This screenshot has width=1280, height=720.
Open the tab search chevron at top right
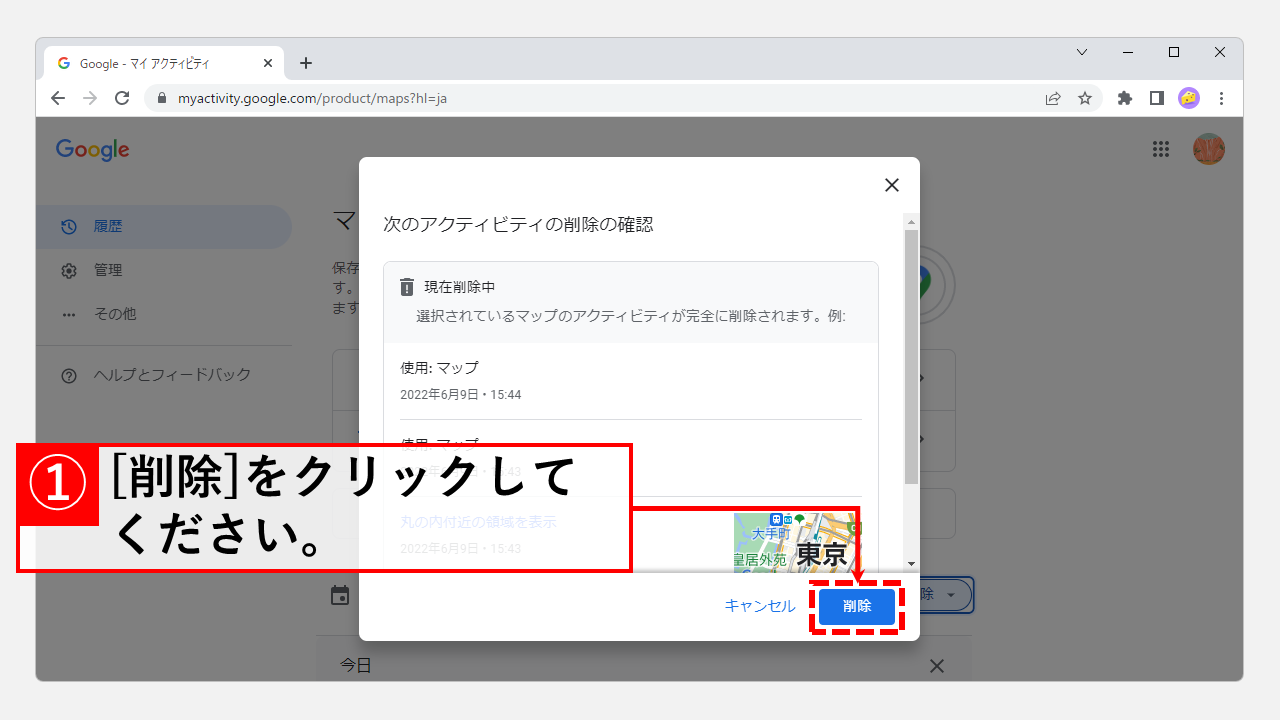[1082, 52]
